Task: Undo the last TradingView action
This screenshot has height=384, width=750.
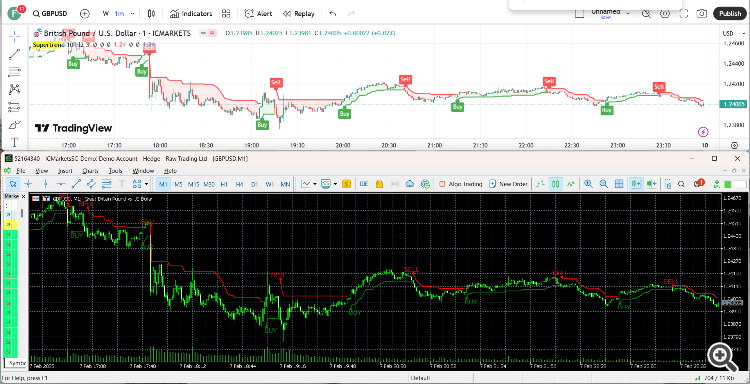Action: 333,13
